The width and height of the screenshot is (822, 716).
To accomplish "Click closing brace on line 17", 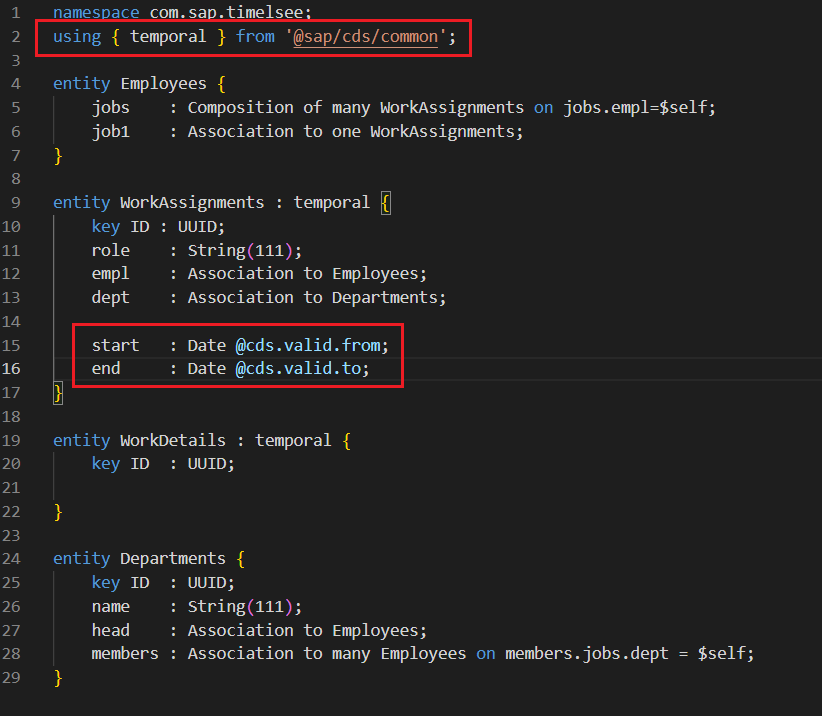I will pyautogui.click(x=58, y=393).
